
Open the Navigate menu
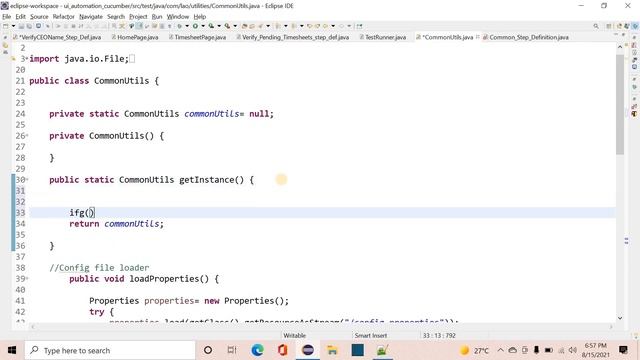91,17
